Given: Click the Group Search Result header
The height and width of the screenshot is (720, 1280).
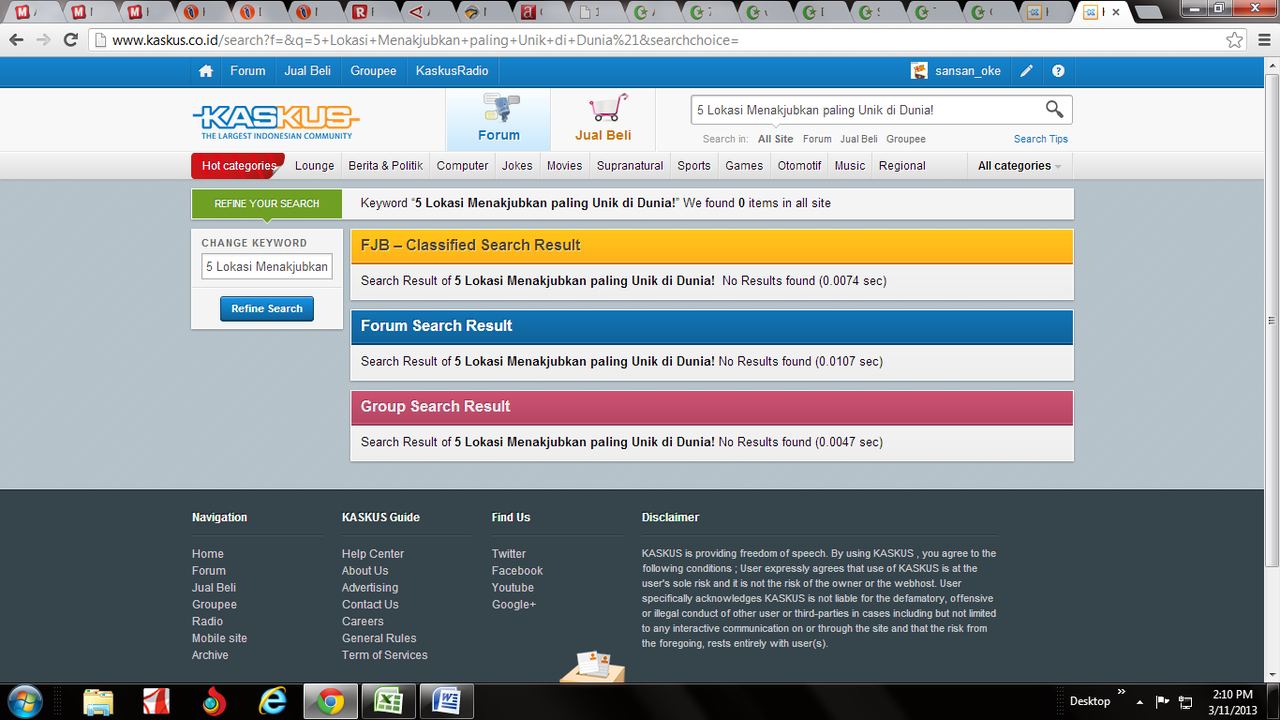Looking at the screenshot, I should pyautogui.click(x=712, y=407).
